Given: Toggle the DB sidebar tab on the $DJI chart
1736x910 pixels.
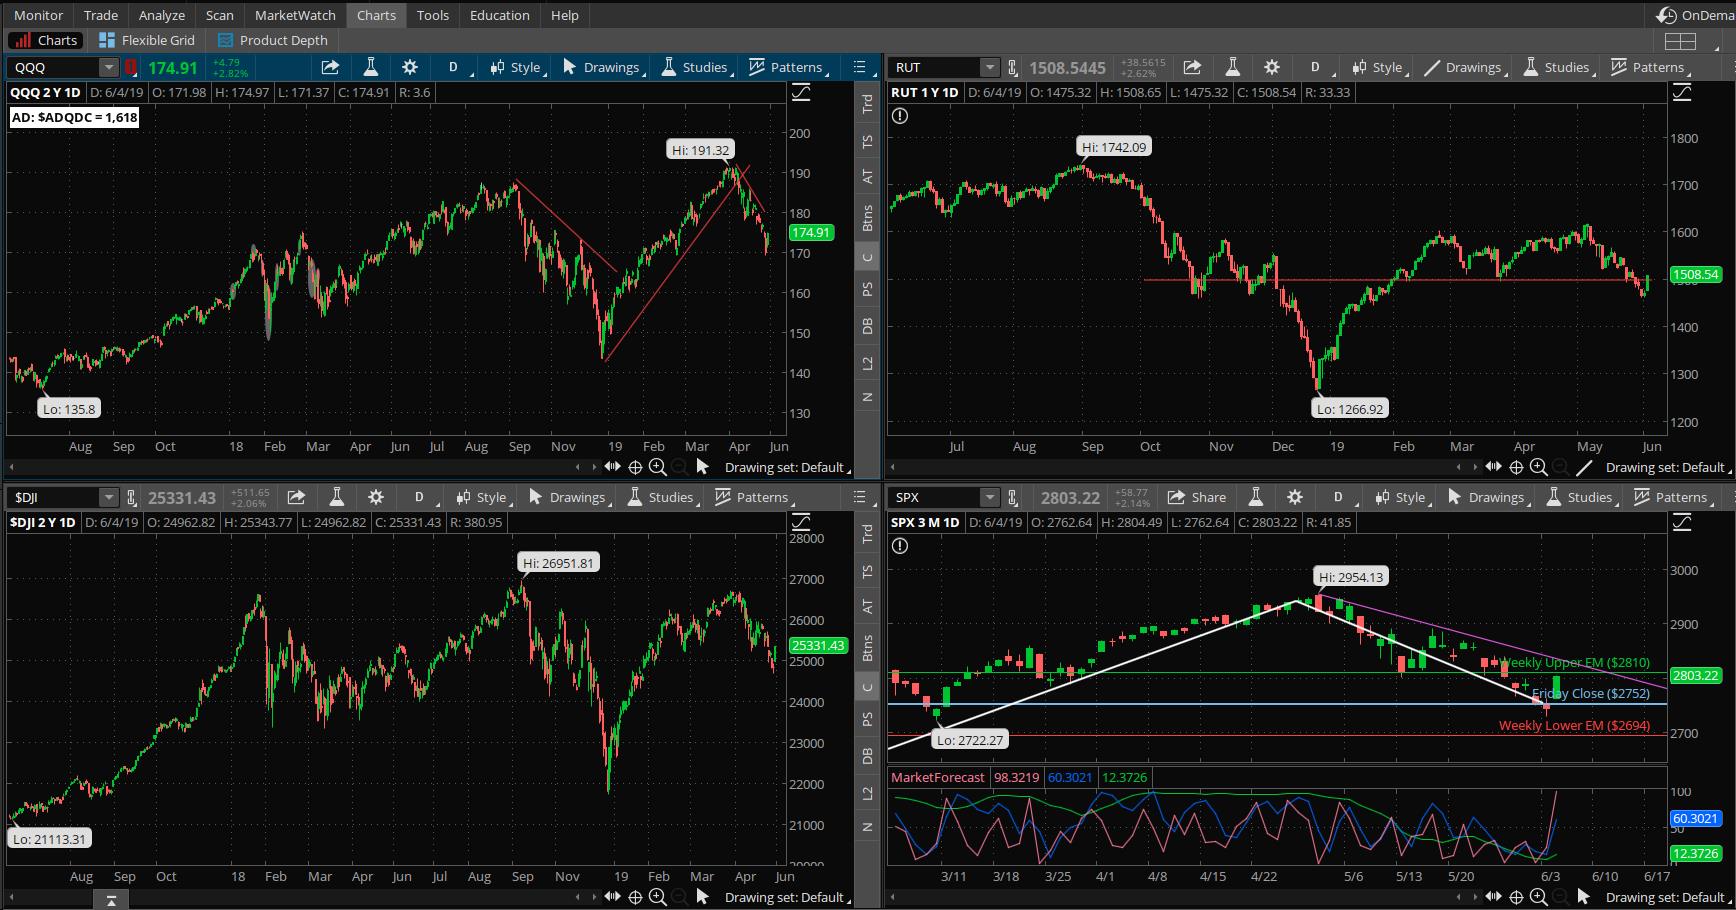Looking at the screenshot, I should click(x=867, y=756).
